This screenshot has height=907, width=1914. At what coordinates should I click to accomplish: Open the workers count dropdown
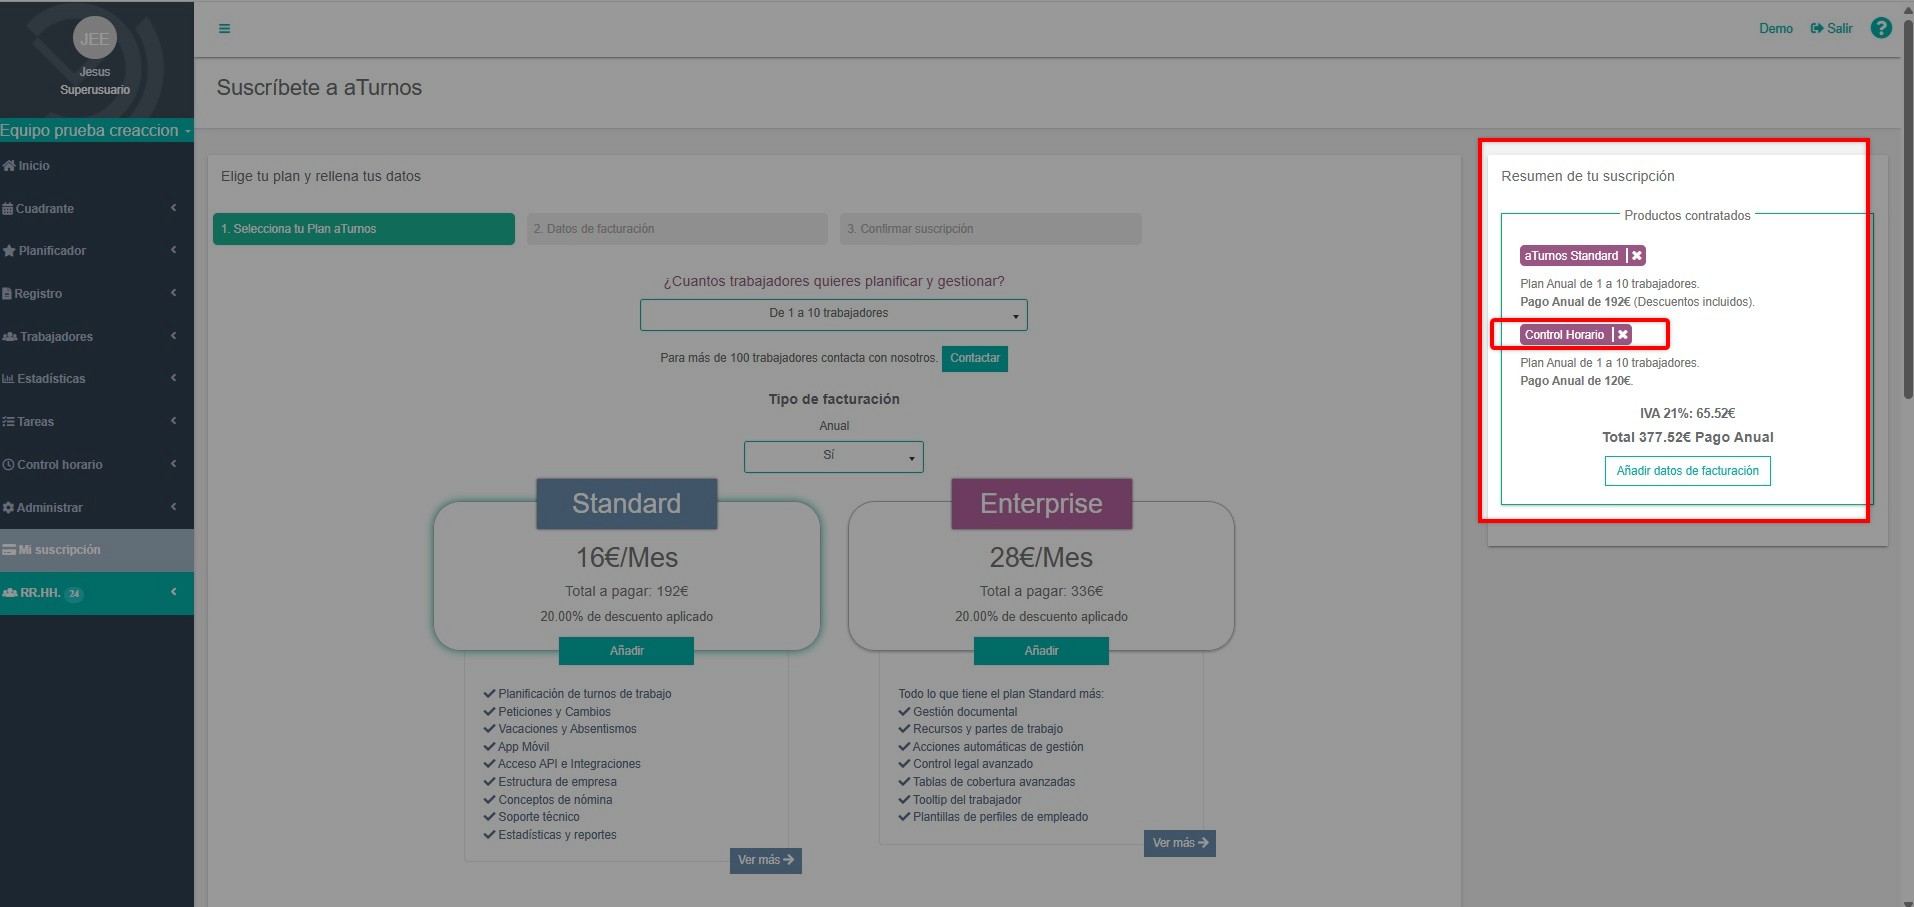point(833,314)
